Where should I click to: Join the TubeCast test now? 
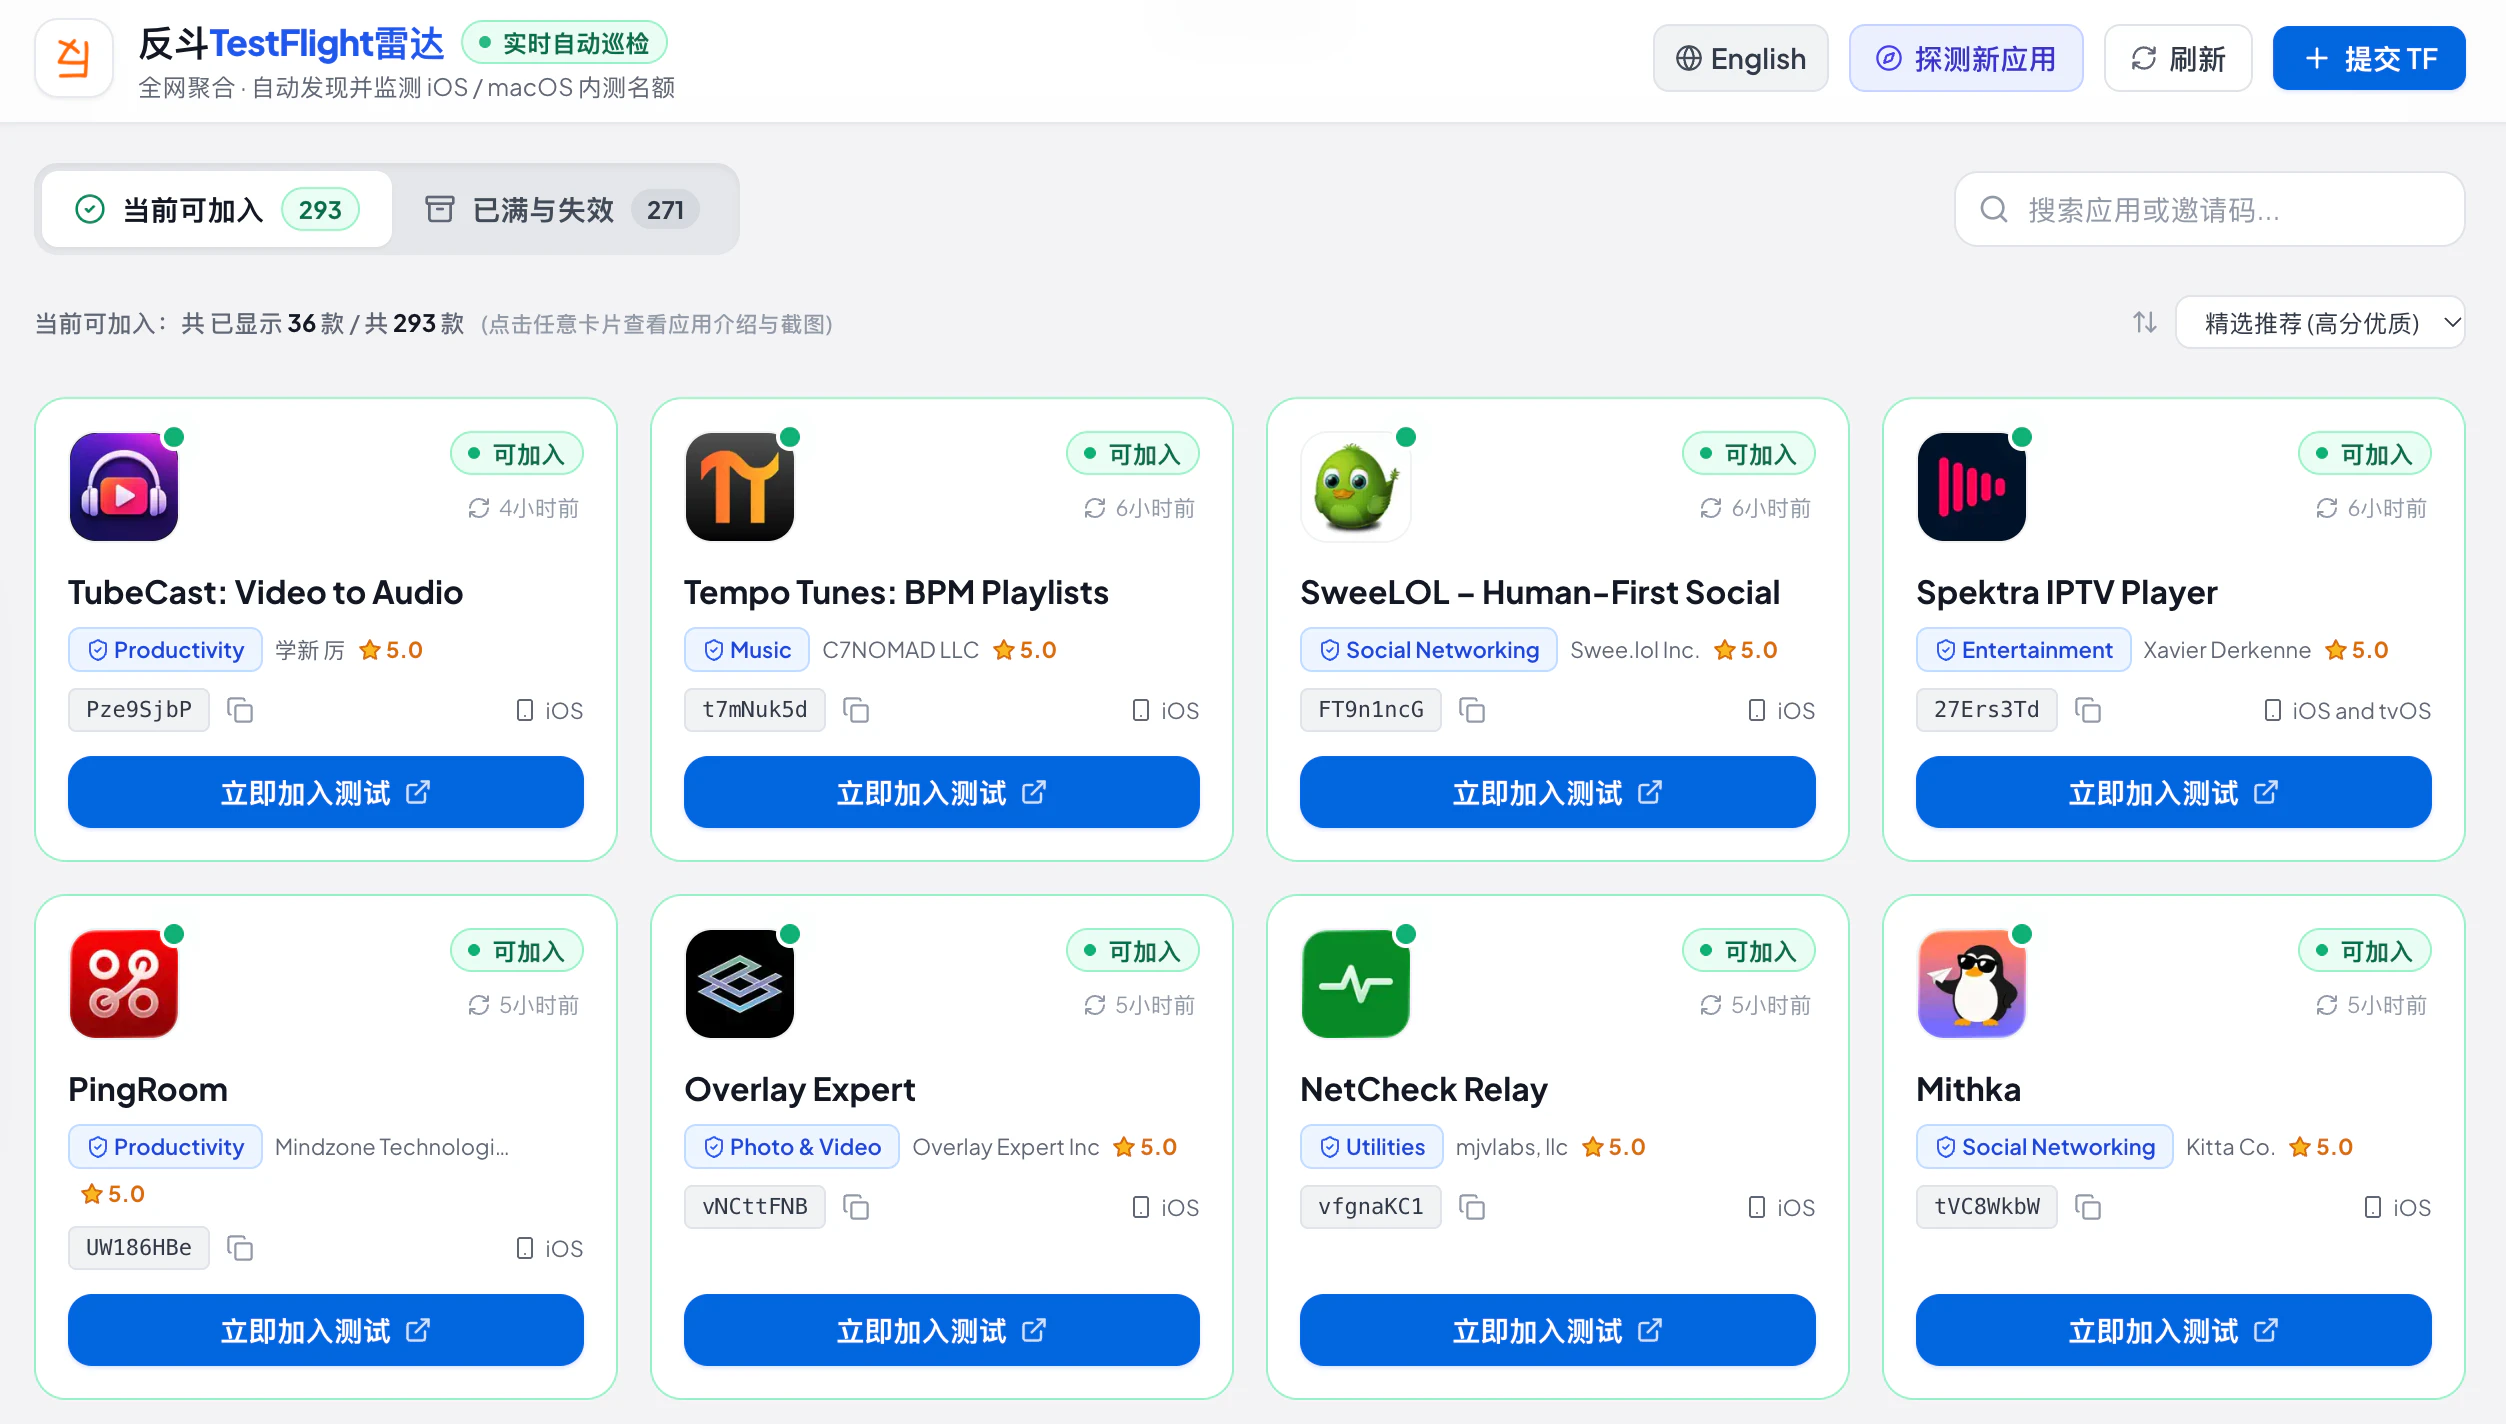pyautogui.click(x=326, y=792)
